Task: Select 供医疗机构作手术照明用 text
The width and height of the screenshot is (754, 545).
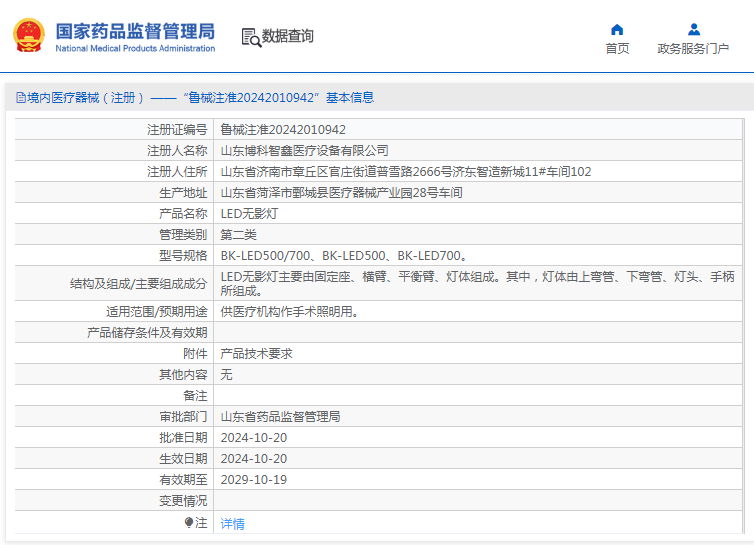Action: click(290, 312)
